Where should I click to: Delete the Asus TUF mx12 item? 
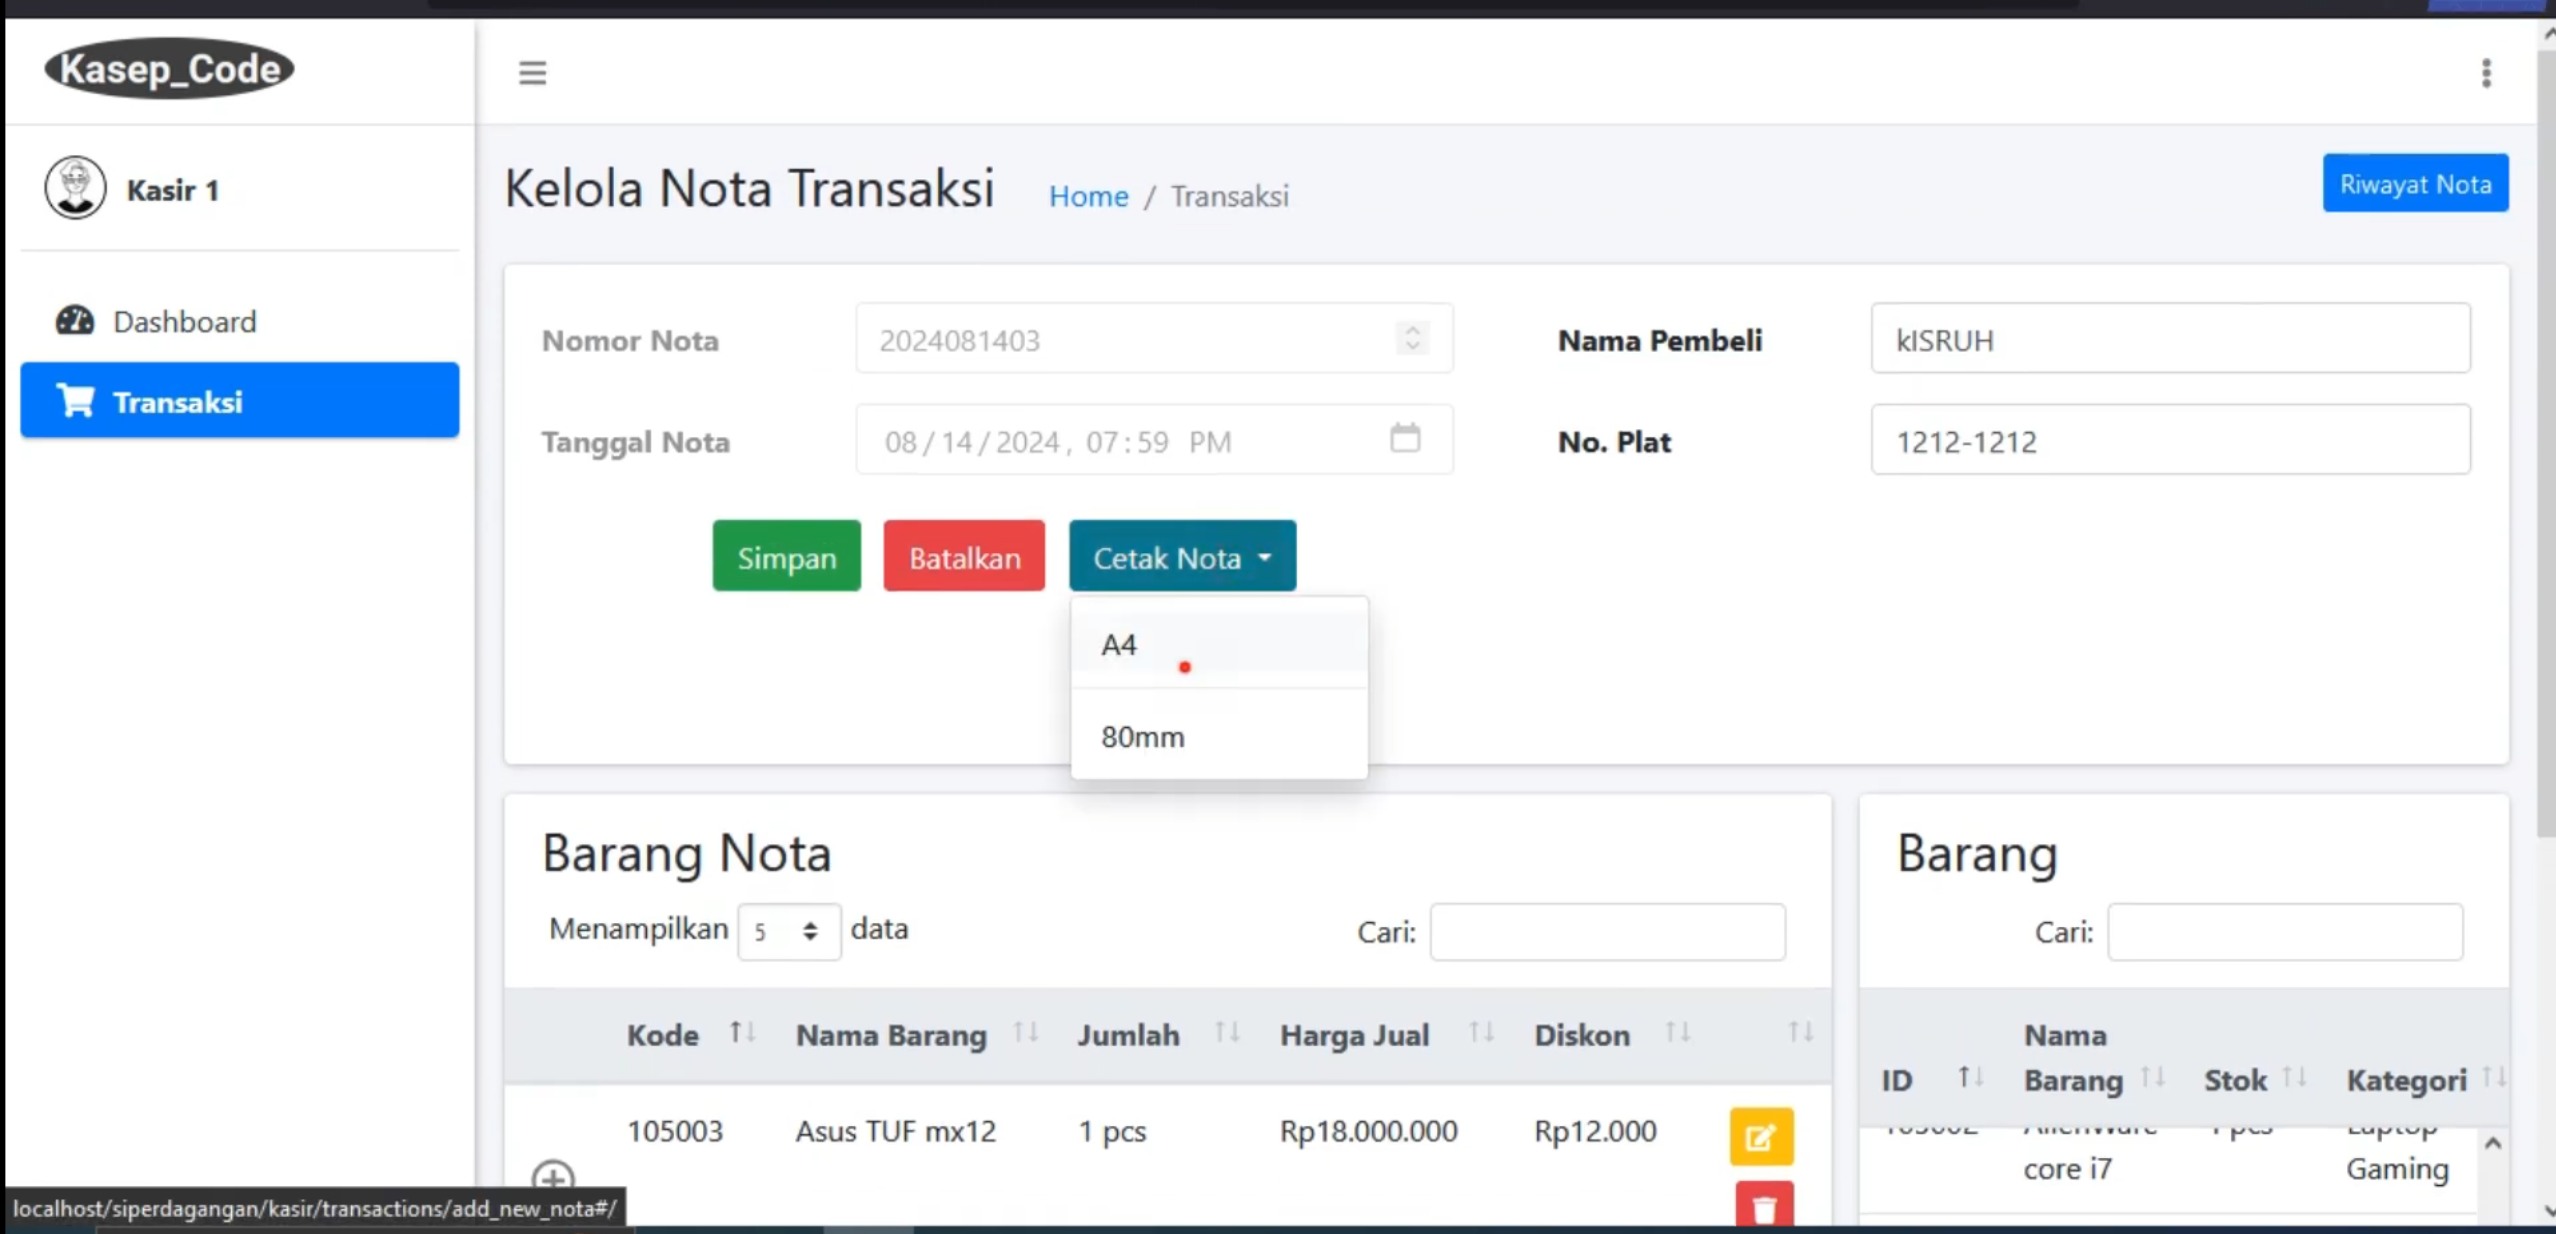(x=1764, y=1206)
